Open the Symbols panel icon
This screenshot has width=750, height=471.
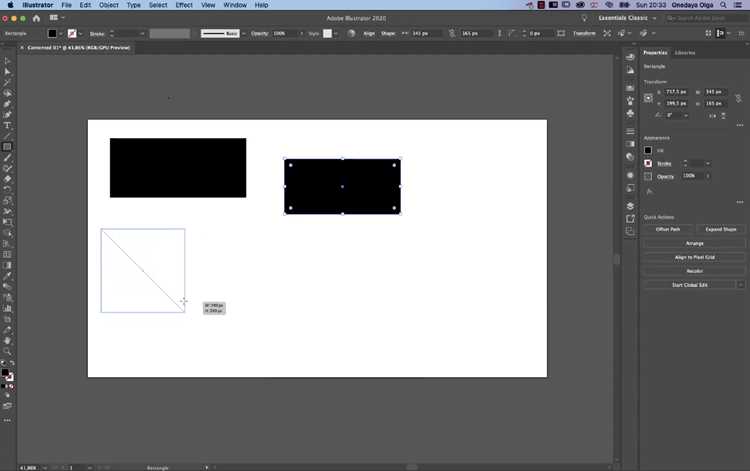(x=630, y=113)
